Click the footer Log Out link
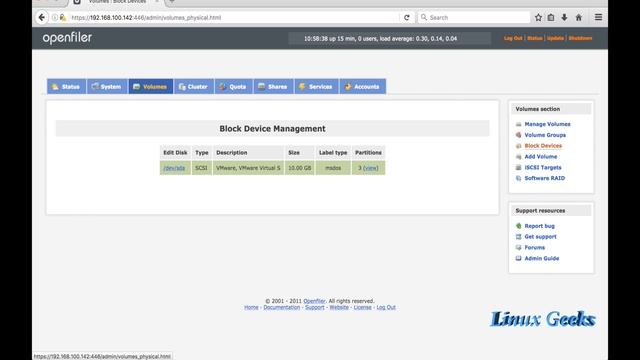Screen dimensions: 640x360 tap(386, 307)
